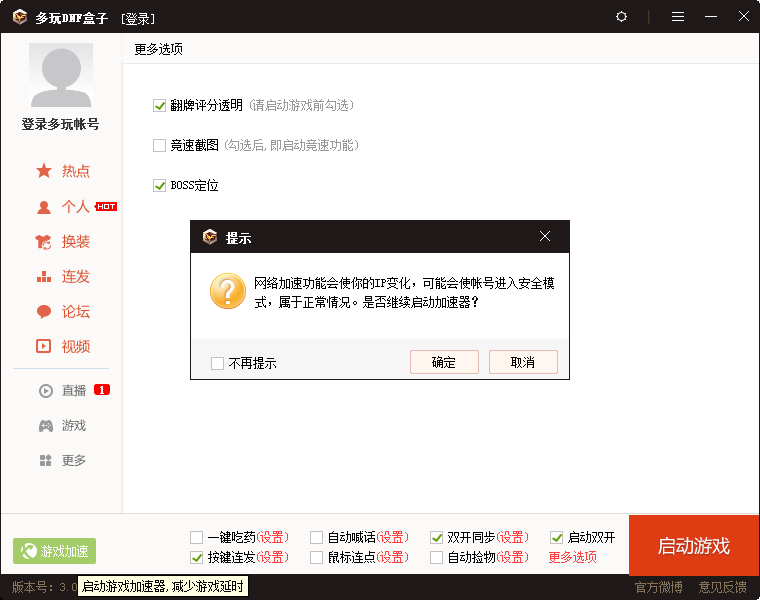Open the 换装 sidebar section
The width and height of the screenshot is (760, 600).
point(76,241)
